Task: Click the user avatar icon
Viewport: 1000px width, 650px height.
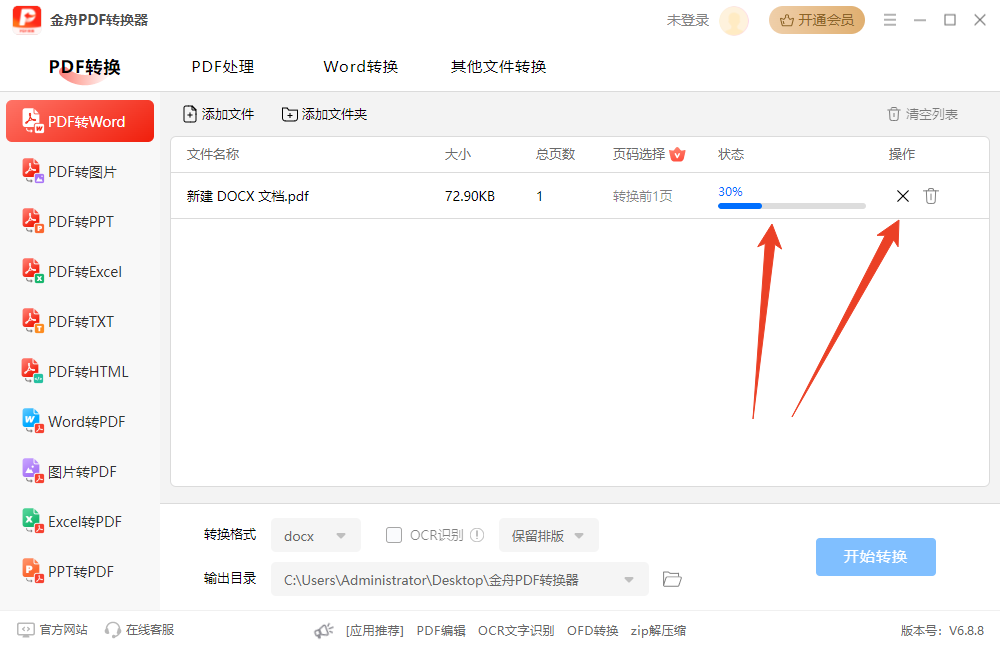Action: 734,20
